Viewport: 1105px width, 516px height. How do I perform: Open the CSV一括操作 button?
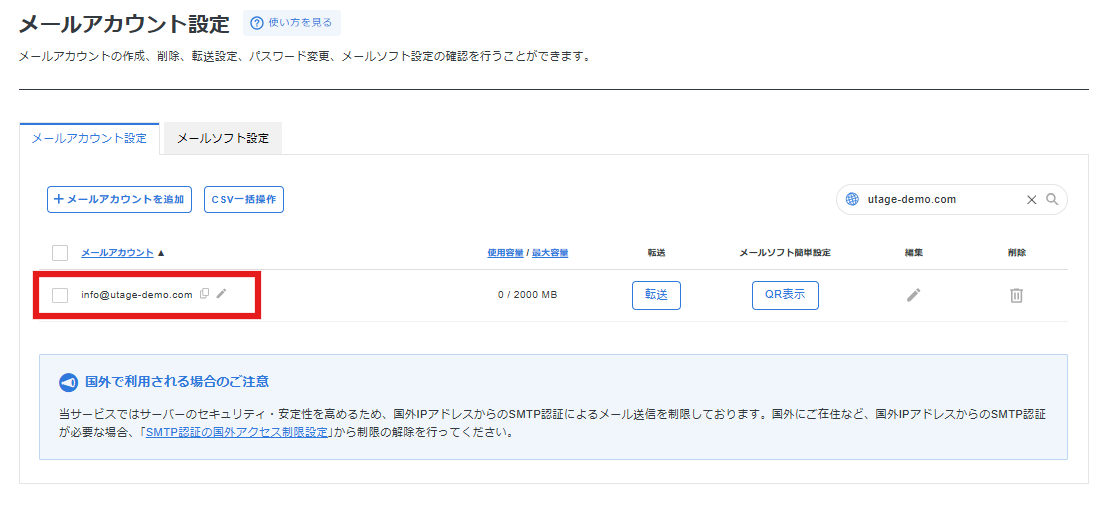point(244,200)
